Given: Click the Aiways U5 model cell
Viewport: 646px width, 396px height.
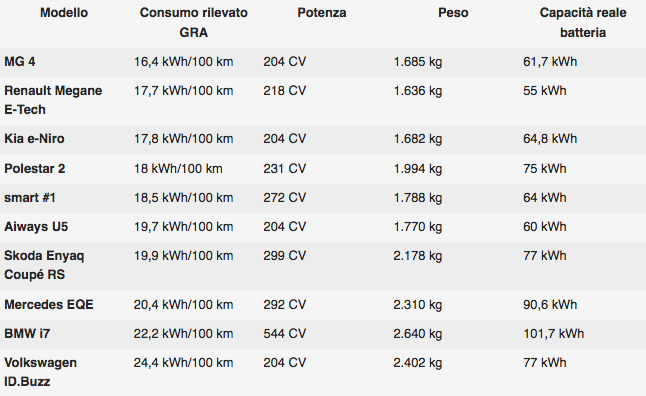Looking at the screenshot, I should 36,227.
